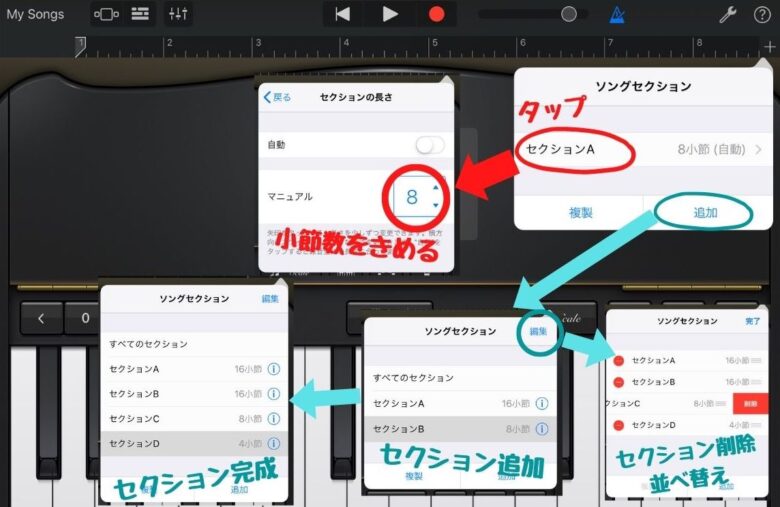Select すべてのセクション in two-section list popup
The width and height of the screenshot is (780, 507).
[x=460, y=378]
